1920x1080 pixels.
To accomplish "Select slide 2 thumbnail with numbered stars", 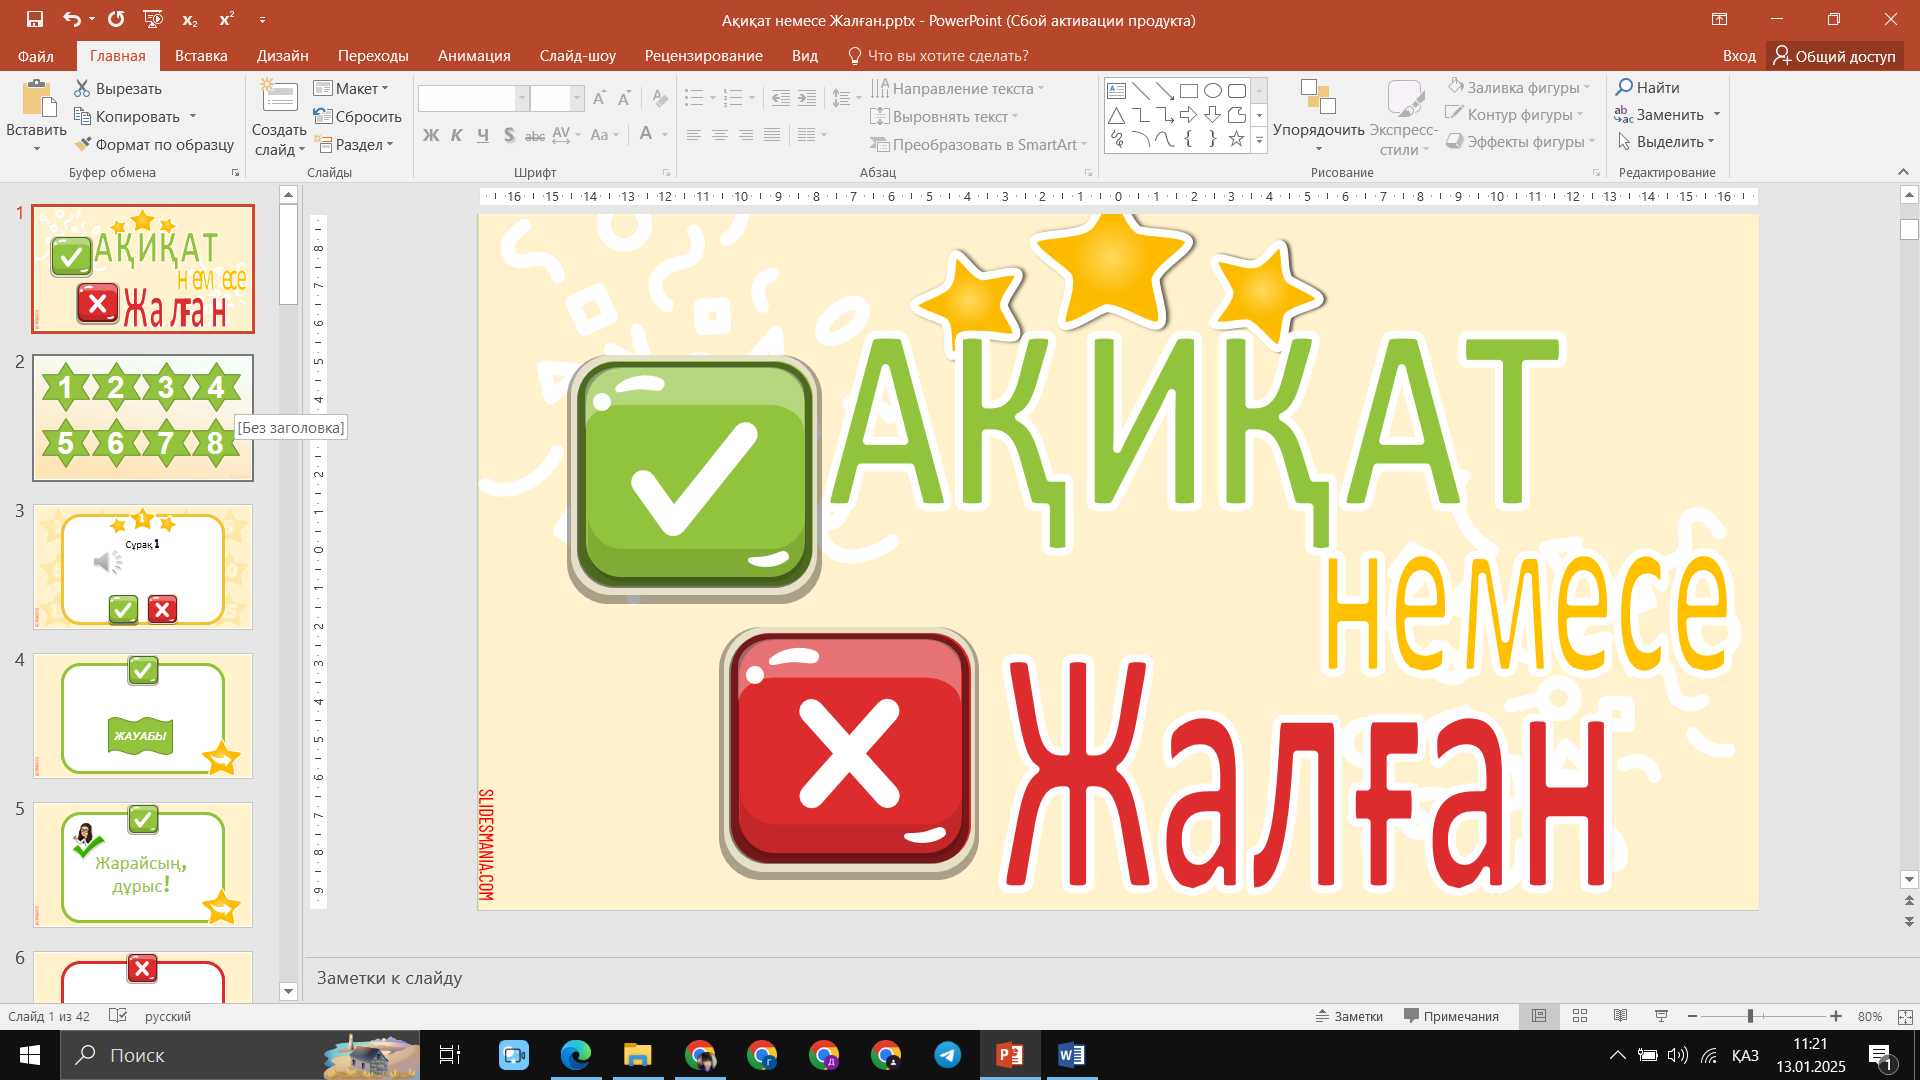I will pos(143,417).
